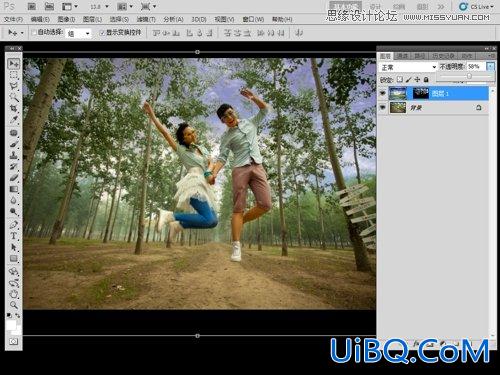Select the Gradient tool
Screen dimensions: 500x375
pyautogui.click(x=13, y=189)
